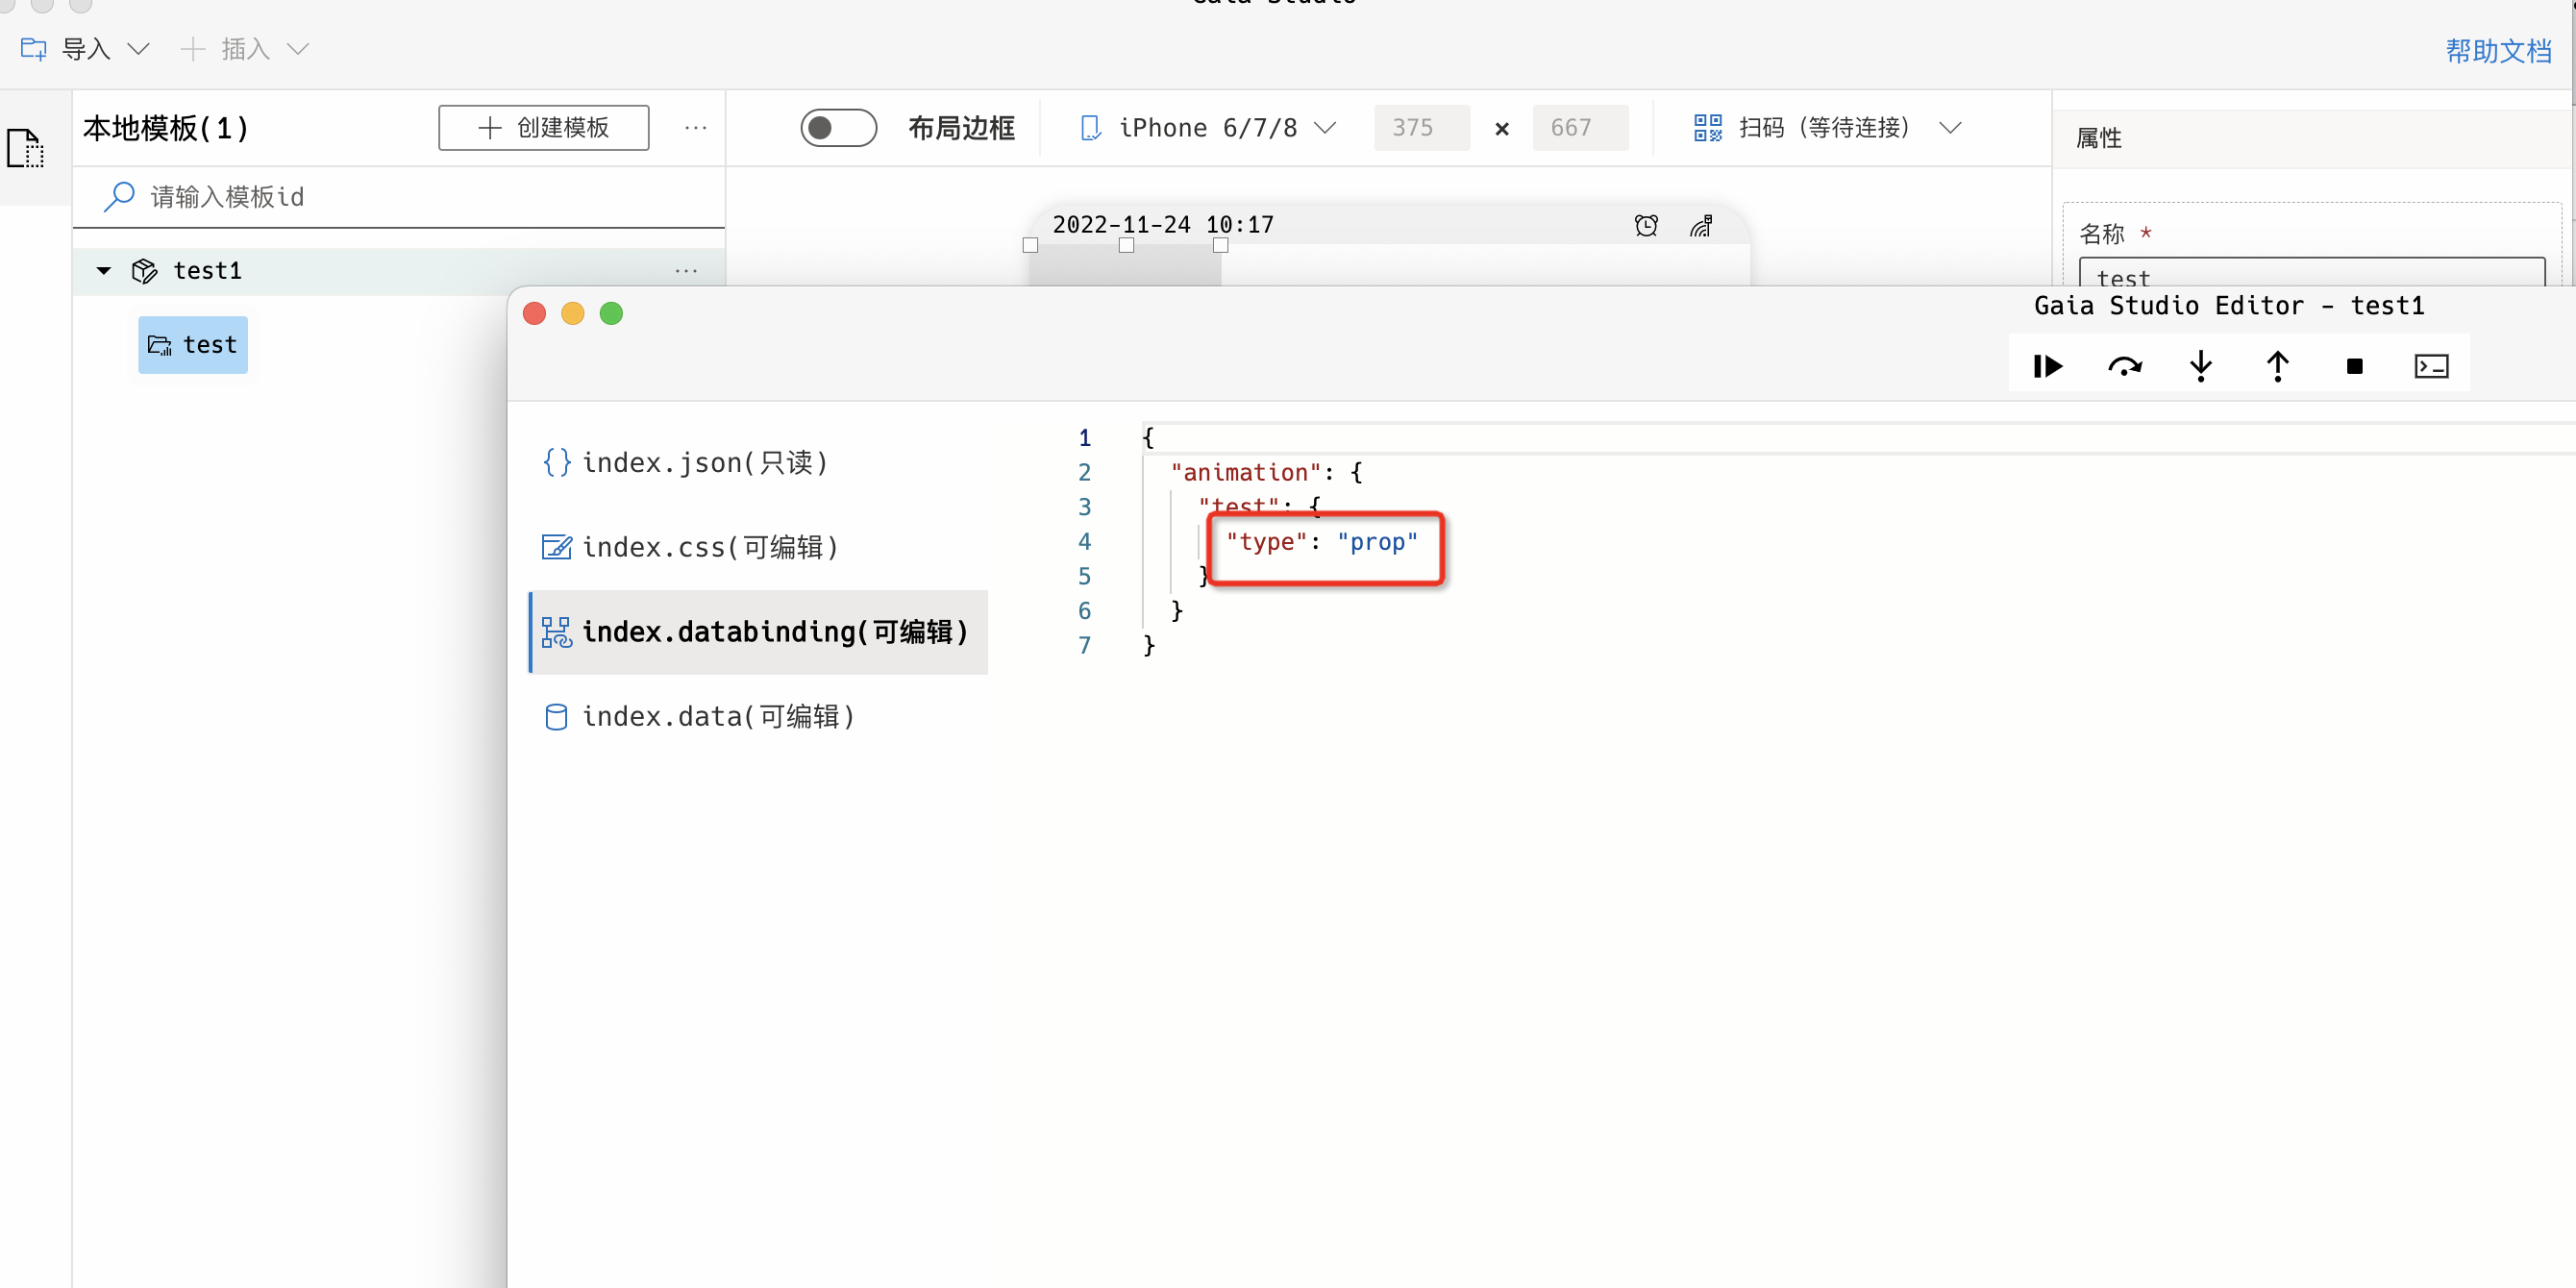Click the QR code scan icon
Image resolution: width=2576 pixels, height=1288 pixels.
[x=1707, y=127]
